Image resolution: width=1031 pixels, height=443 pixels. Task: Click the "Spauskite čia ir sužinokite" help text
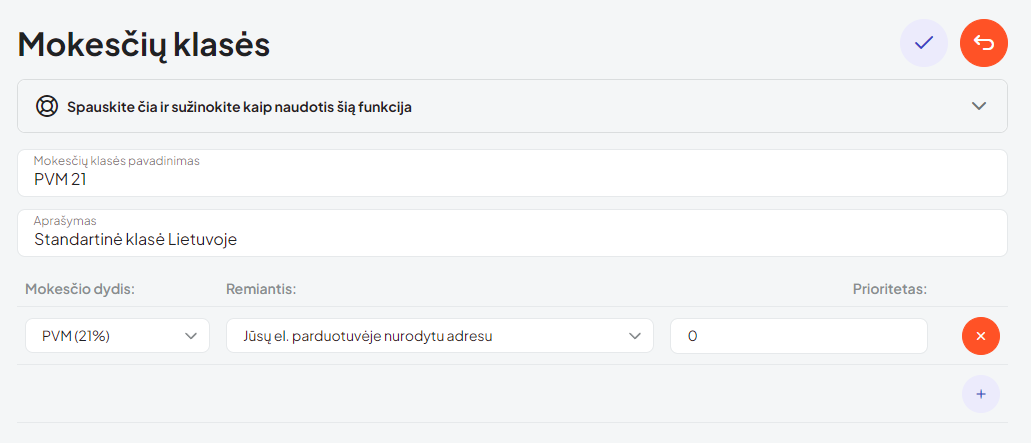239,106
